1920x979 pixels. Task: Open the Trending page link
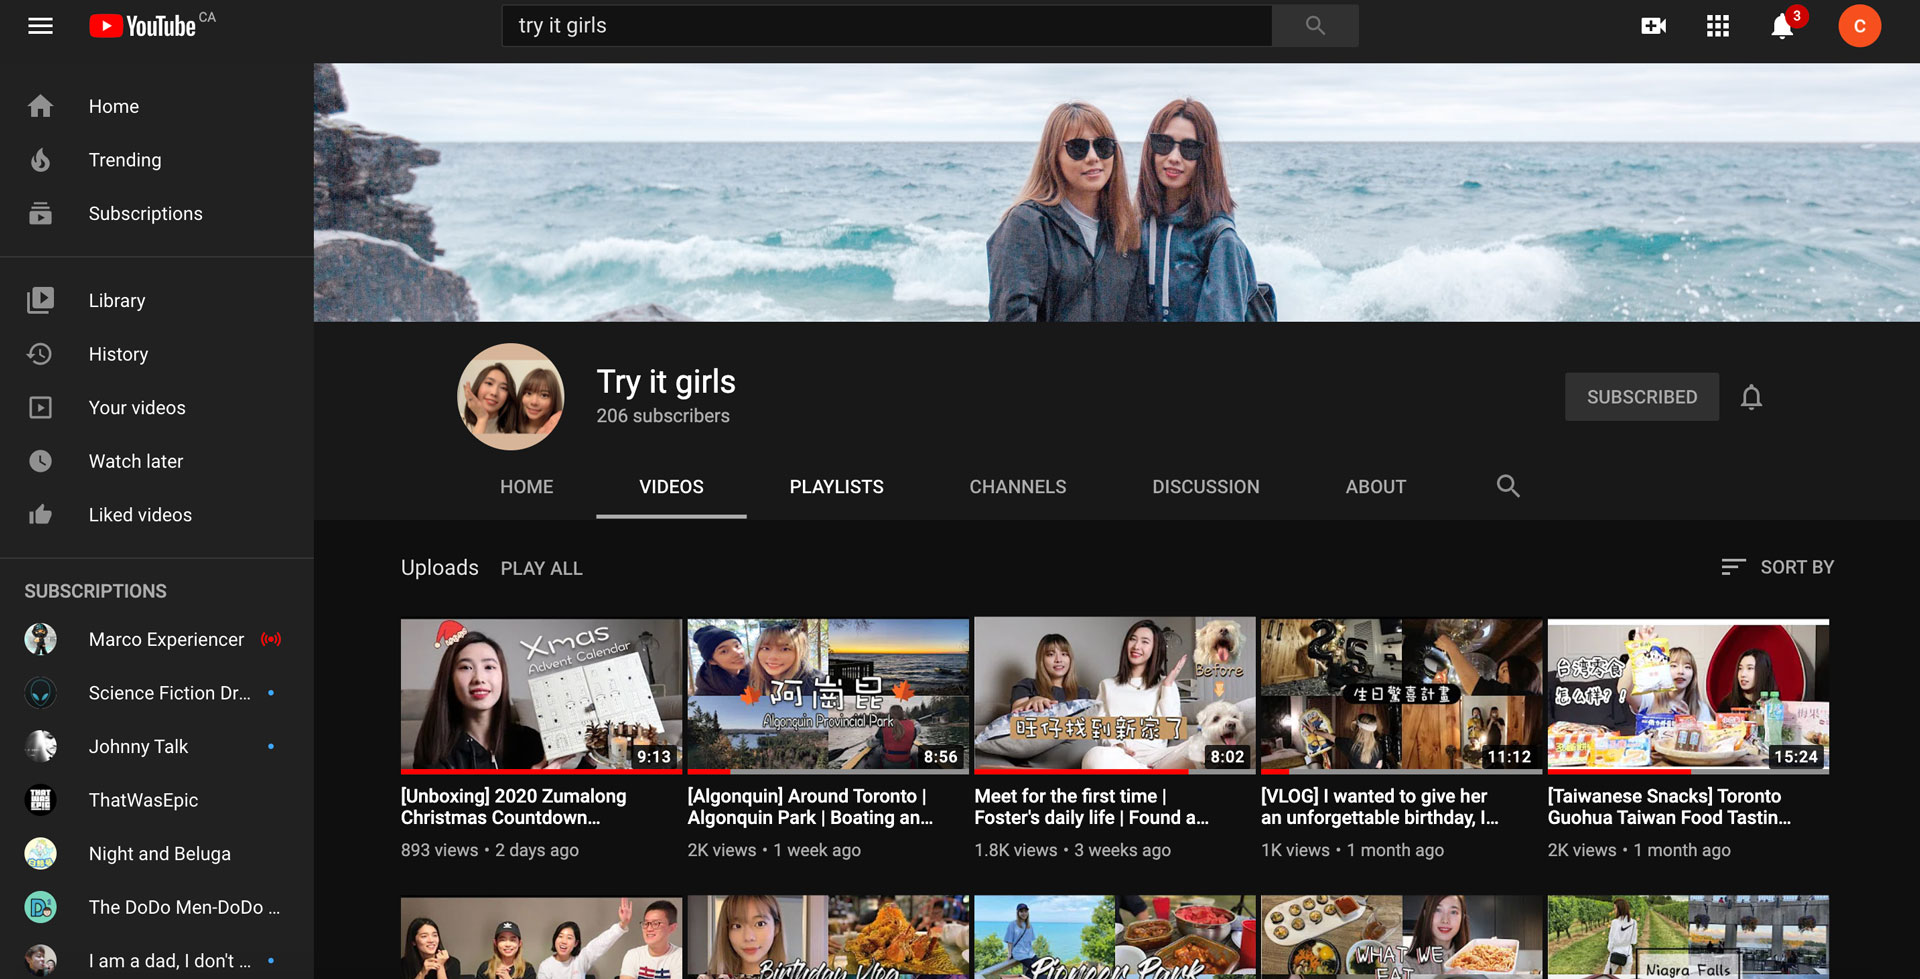(124, 160)
